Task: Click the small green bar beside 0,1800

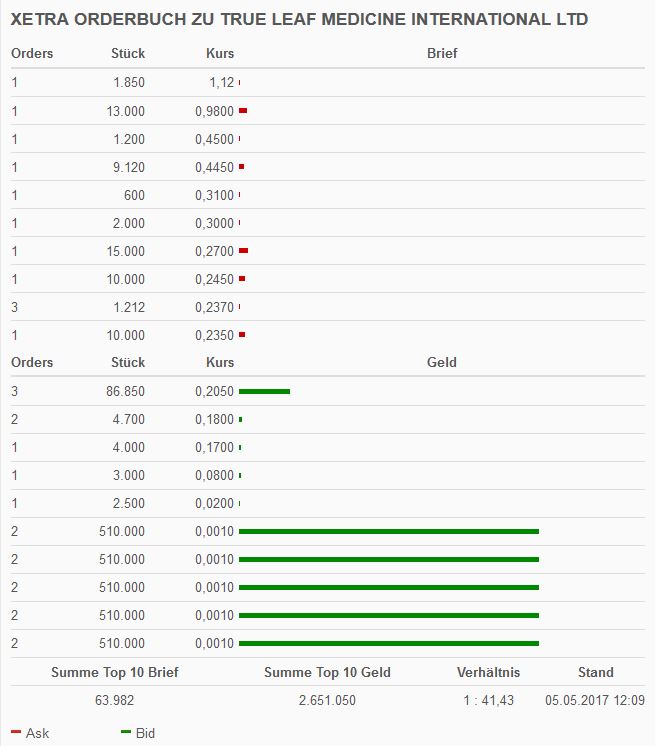Action: [x=241, y=419]
